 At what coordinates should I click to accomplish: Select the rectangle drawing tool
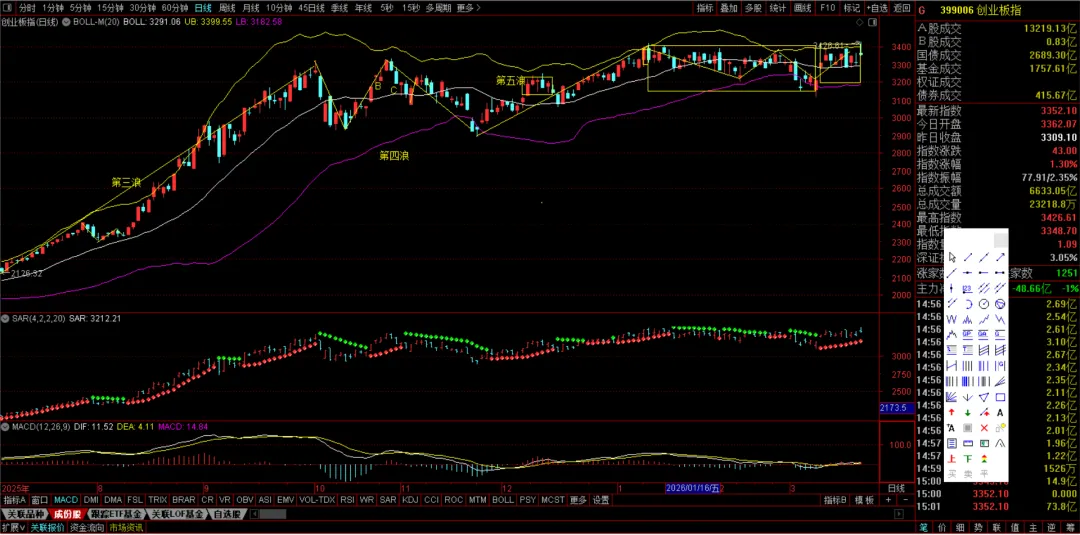pyautogui.click(x=1000, y=397)
